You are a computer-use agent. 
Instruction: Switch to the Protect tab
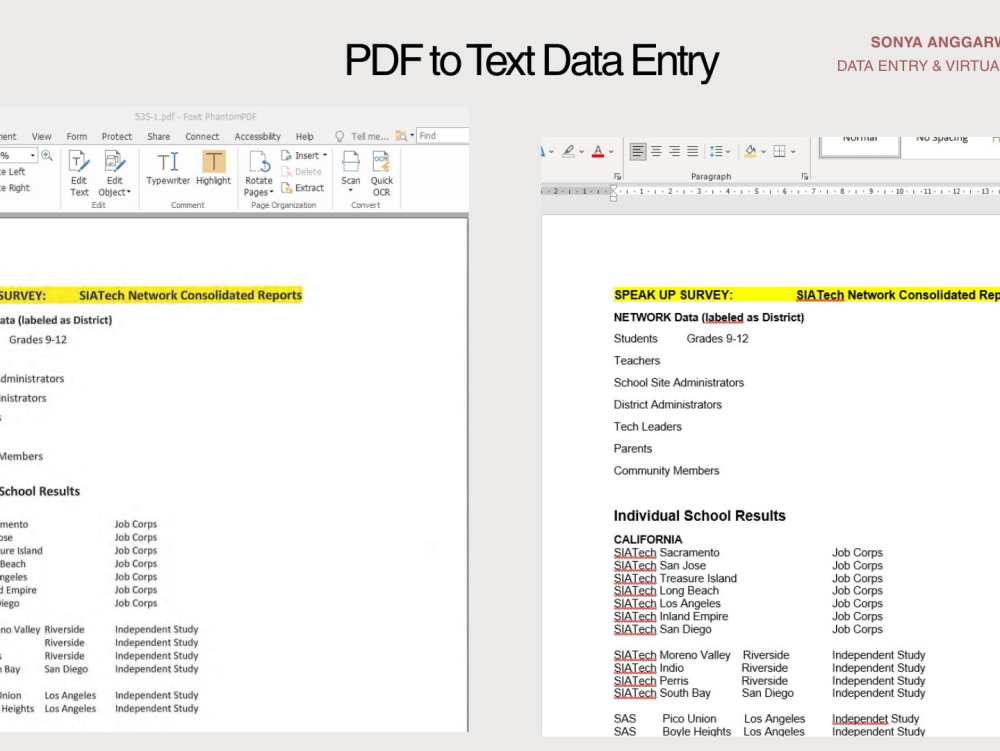[x=117, y=136]
